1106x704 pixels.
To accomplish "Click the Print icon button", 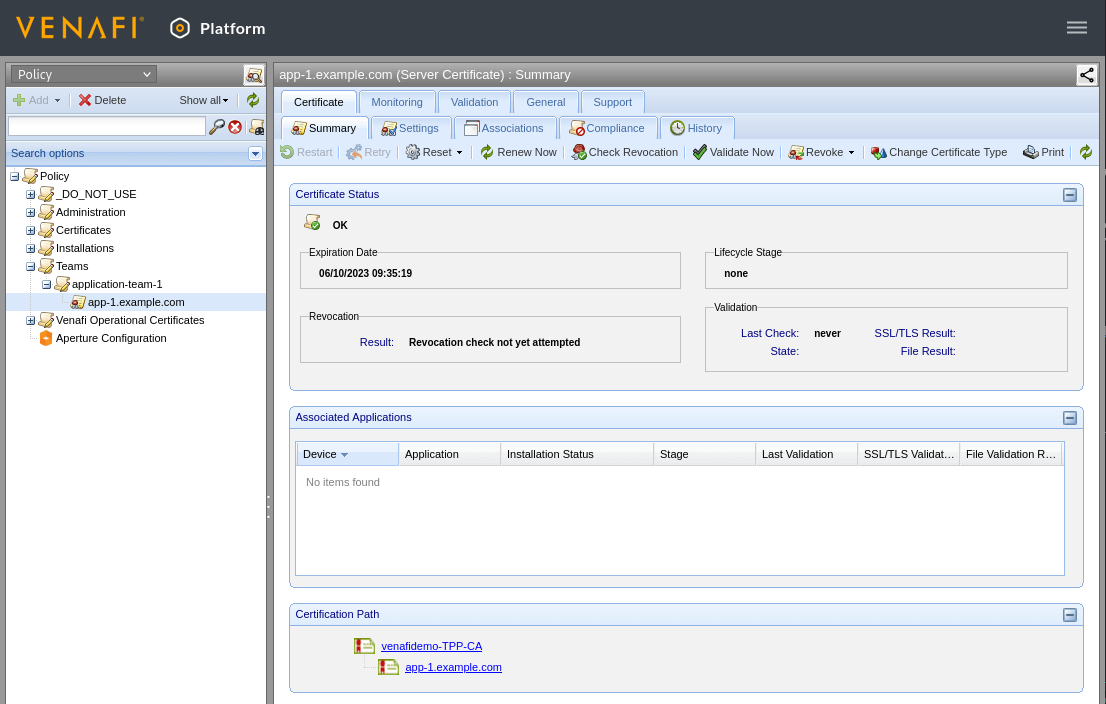I will pyautogui.click(x=1043, y=152).
